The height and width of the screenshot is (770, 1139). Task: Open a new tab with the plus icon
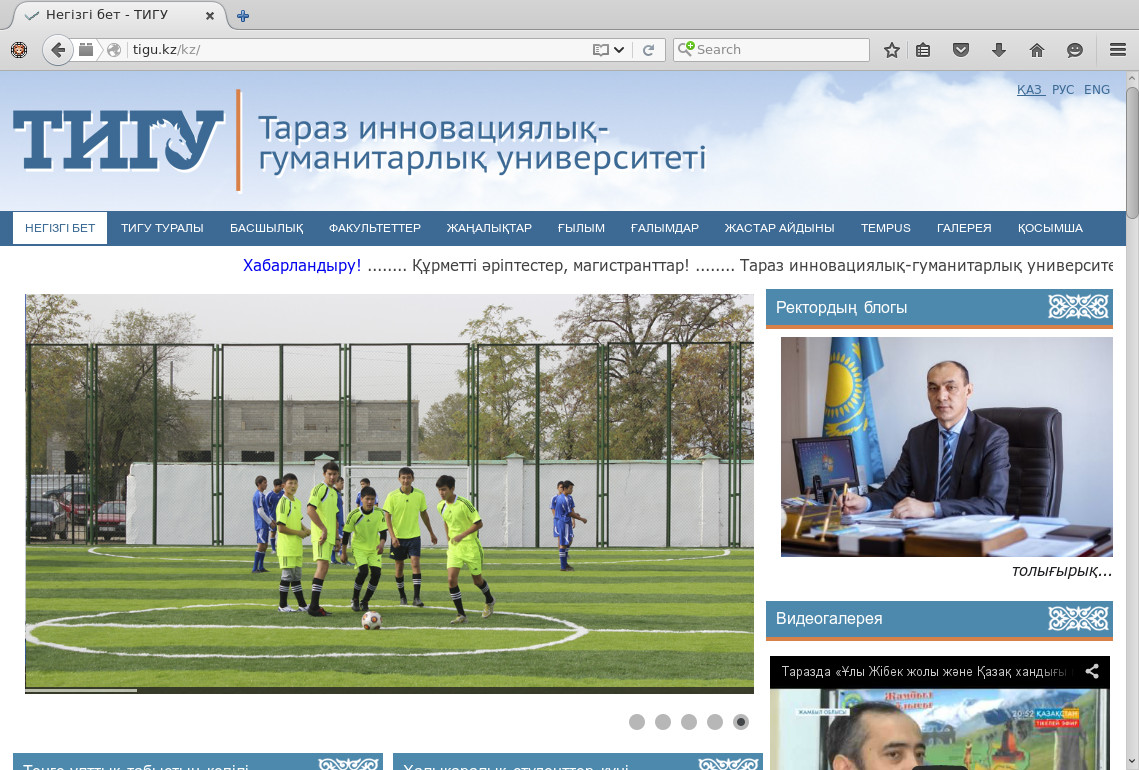click(243, 15)
